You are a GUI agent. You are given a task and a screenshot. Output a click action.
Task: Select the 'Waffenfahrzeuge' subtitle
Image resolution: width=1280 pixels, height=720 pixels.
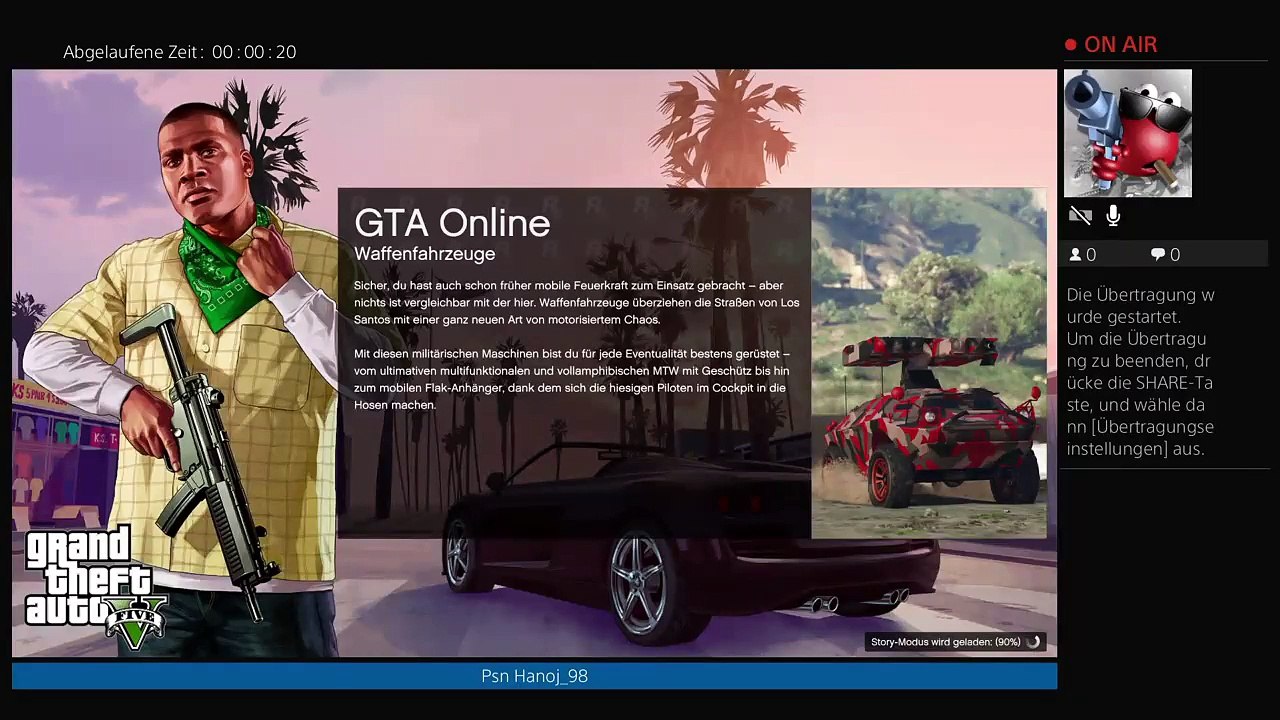coord(425,254)
